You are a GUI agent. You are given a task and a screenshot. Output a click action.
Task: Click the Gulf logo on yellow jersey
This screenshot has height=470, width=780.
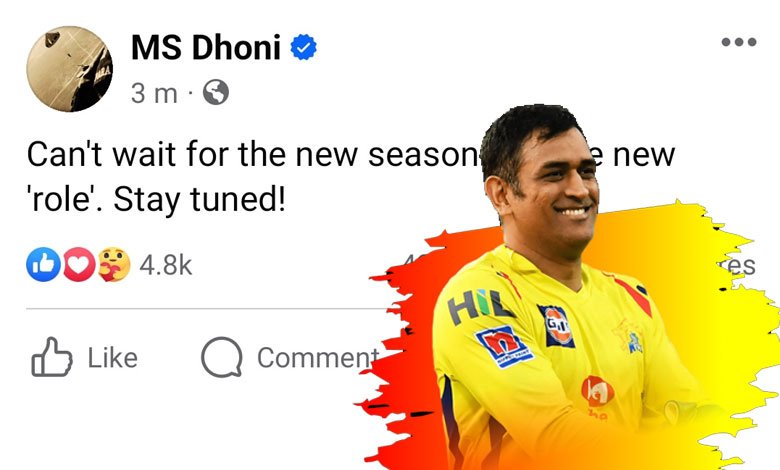(557, 326)
